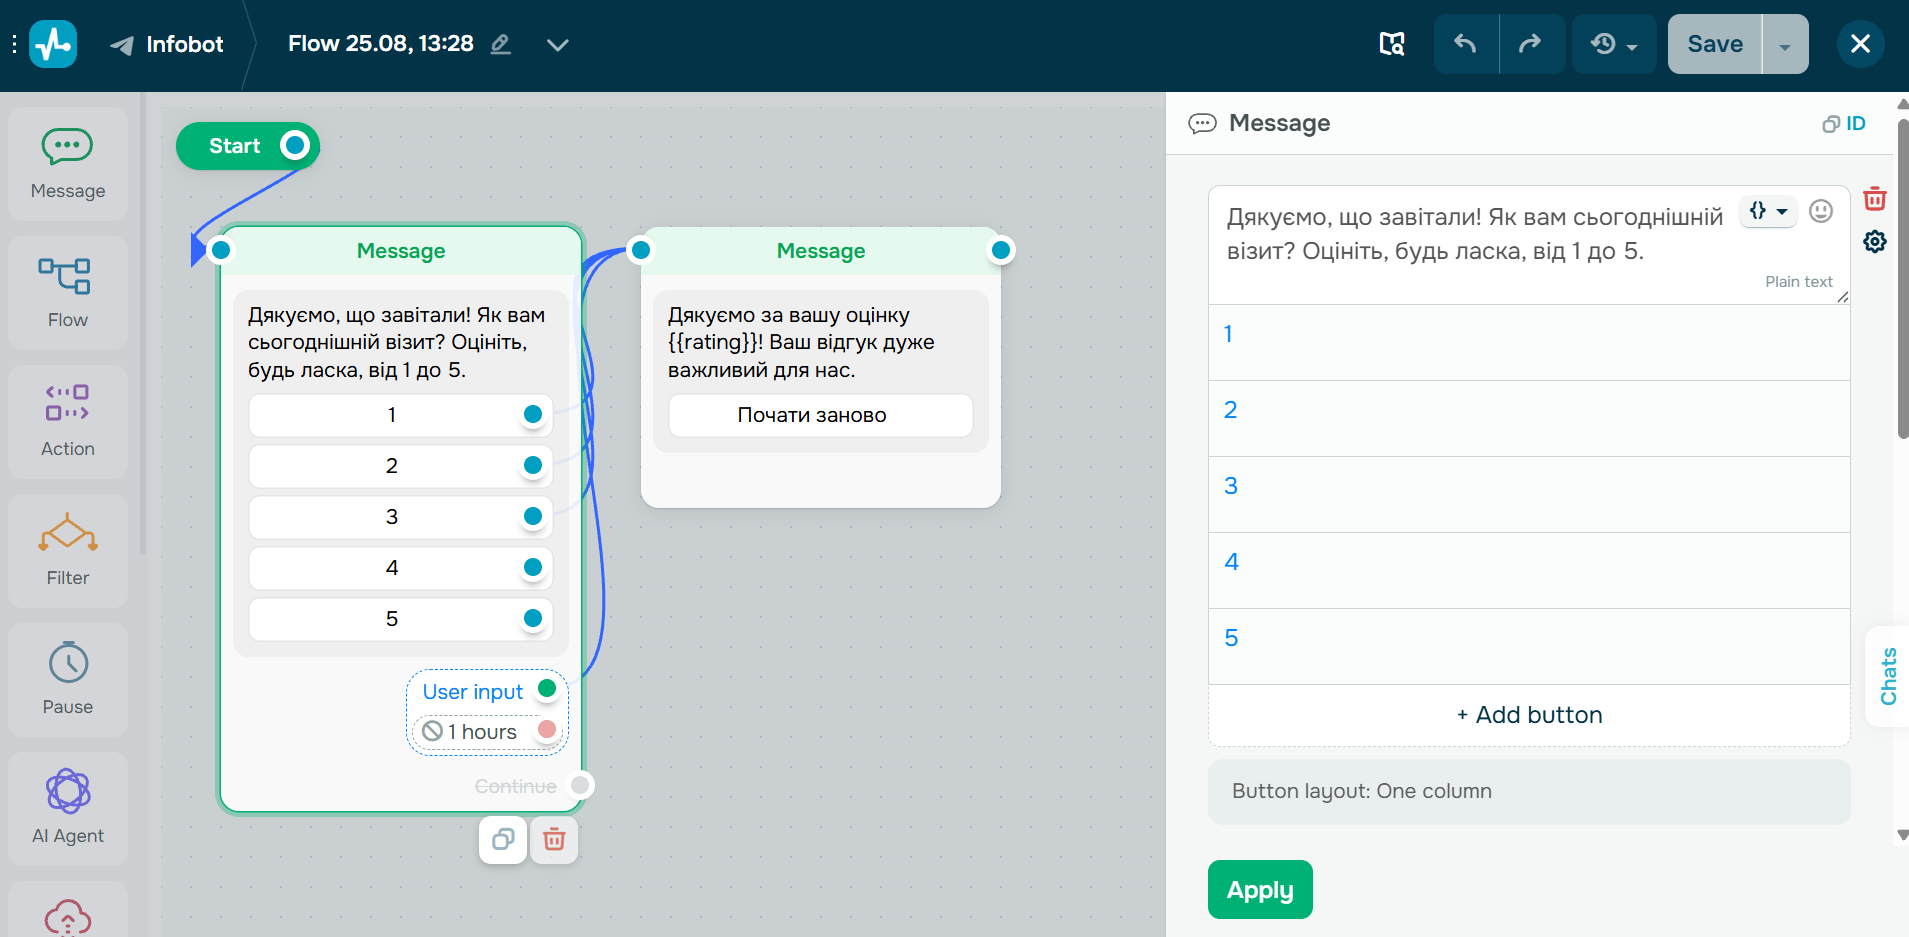Undo the last change

[1466, 44]
